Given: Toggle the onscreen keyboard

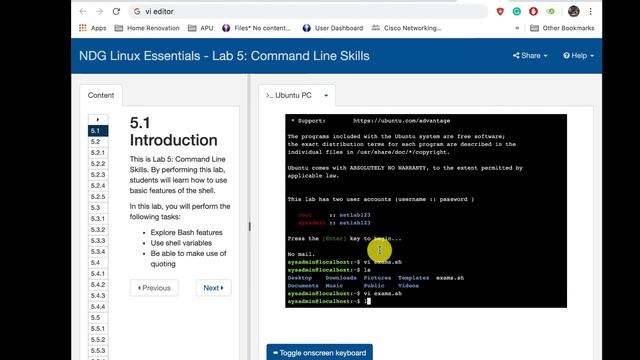Looking at the screenshot, I should pos(320,352).
